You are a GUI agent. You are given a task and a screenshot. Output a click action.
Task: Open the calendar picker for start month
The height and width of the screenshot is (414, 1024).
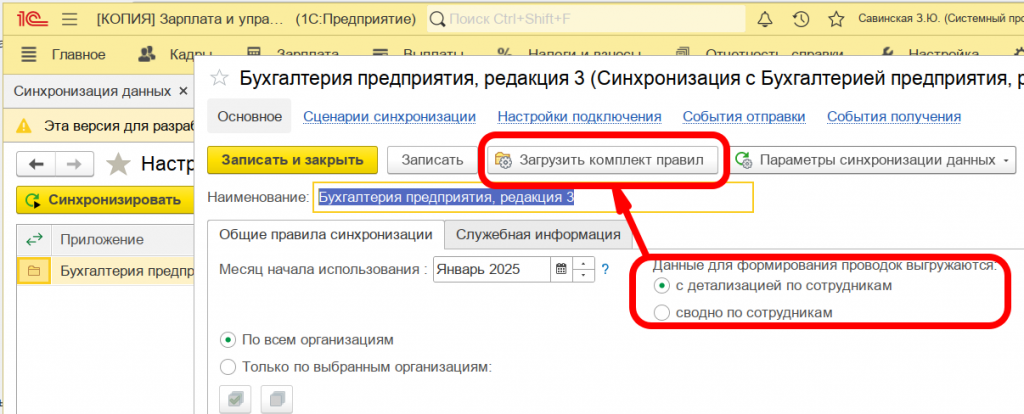pos(560,268)
